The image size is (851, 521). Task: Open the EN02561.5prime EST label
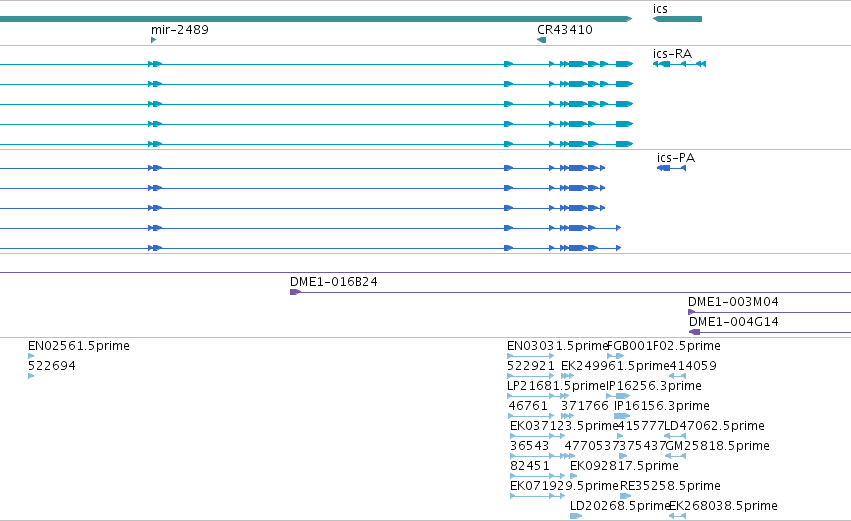pos(79,346)
